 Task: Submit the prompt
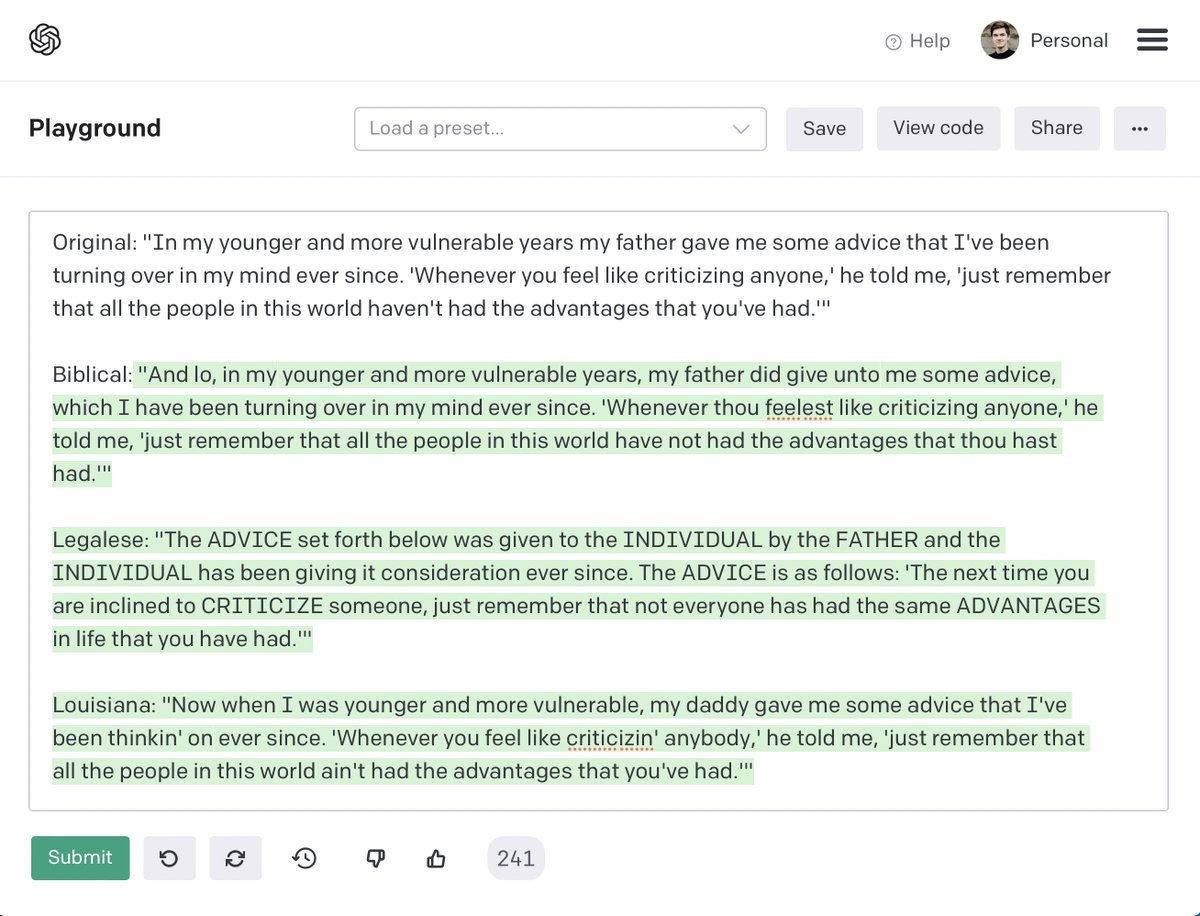pos(80,858)
